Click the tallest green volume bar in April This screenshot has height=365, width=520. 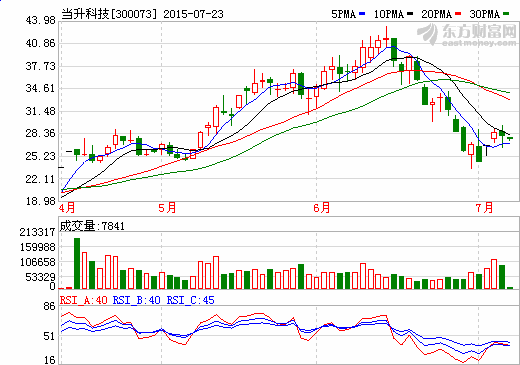coord(77,263)
